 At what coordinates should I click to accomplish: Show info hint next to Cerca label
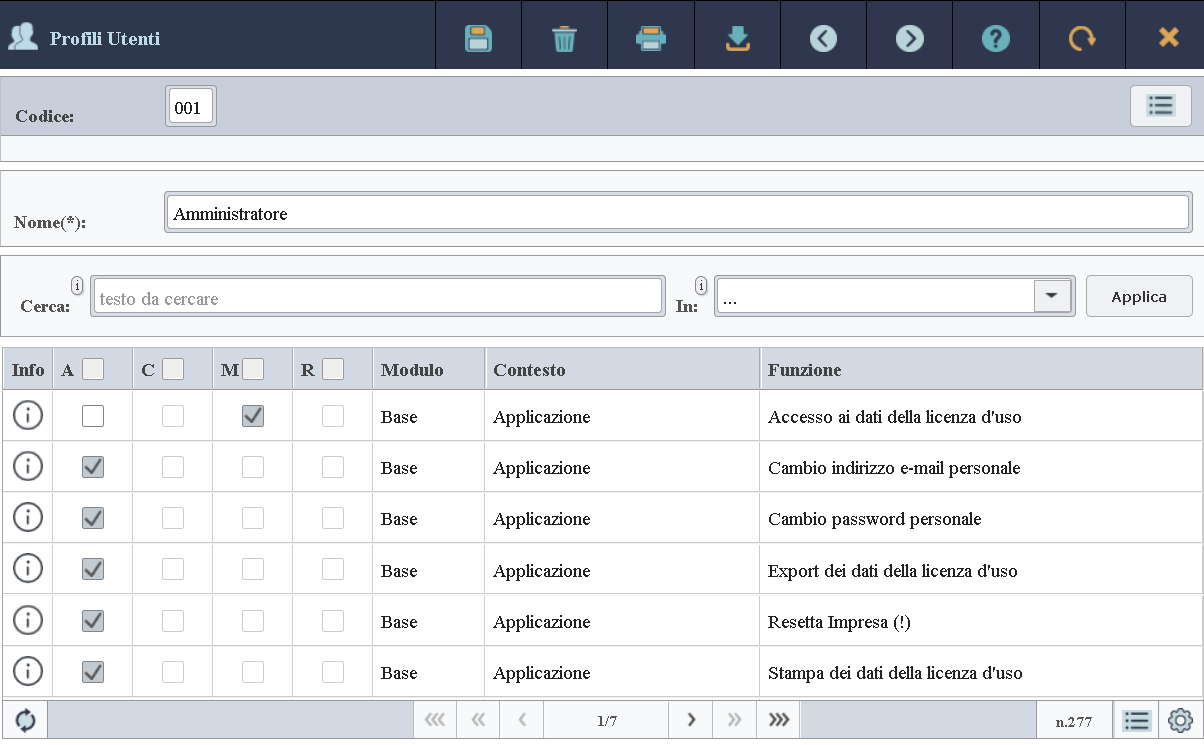click(78, 286)
